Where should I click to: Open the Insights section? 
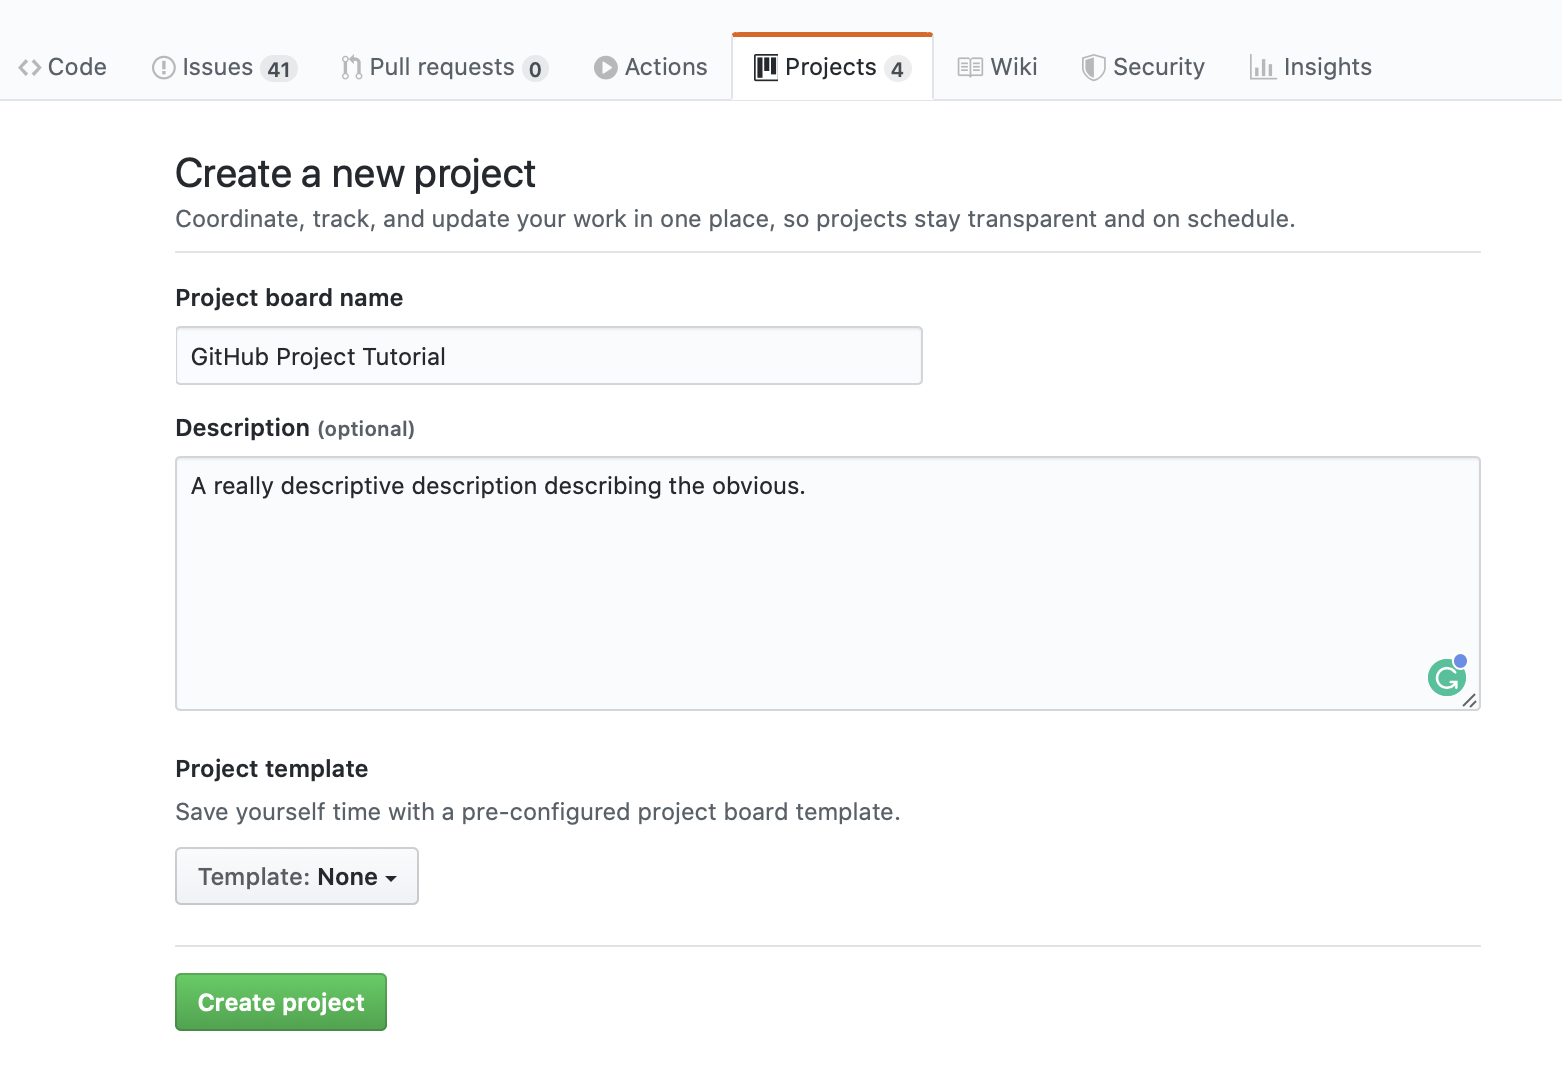[x=1328, y=66]
